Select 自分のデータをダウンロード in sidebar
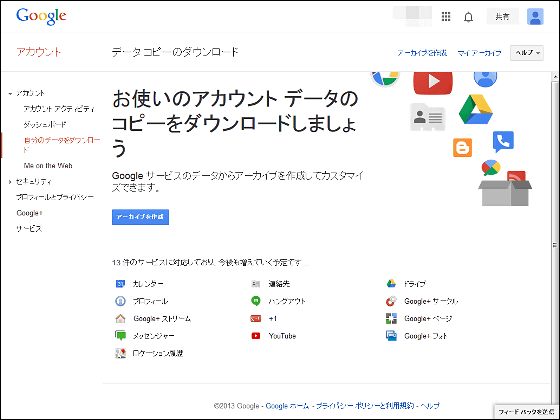Image resolution: width=560 pixels, height=420 pixels. 62,144
